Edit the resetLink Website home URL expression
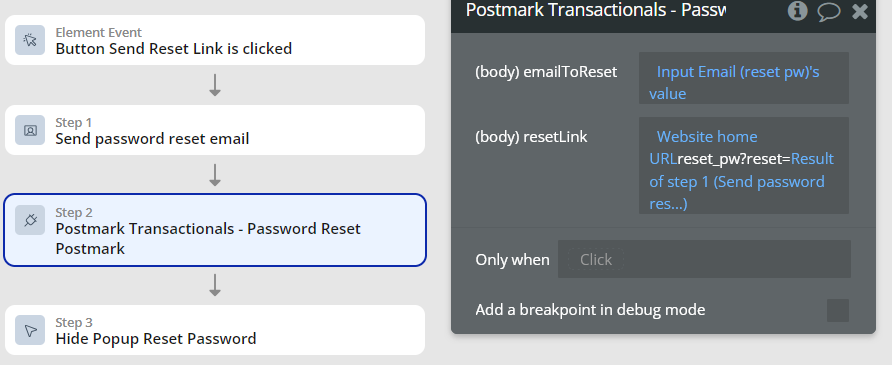 [744, 165]
